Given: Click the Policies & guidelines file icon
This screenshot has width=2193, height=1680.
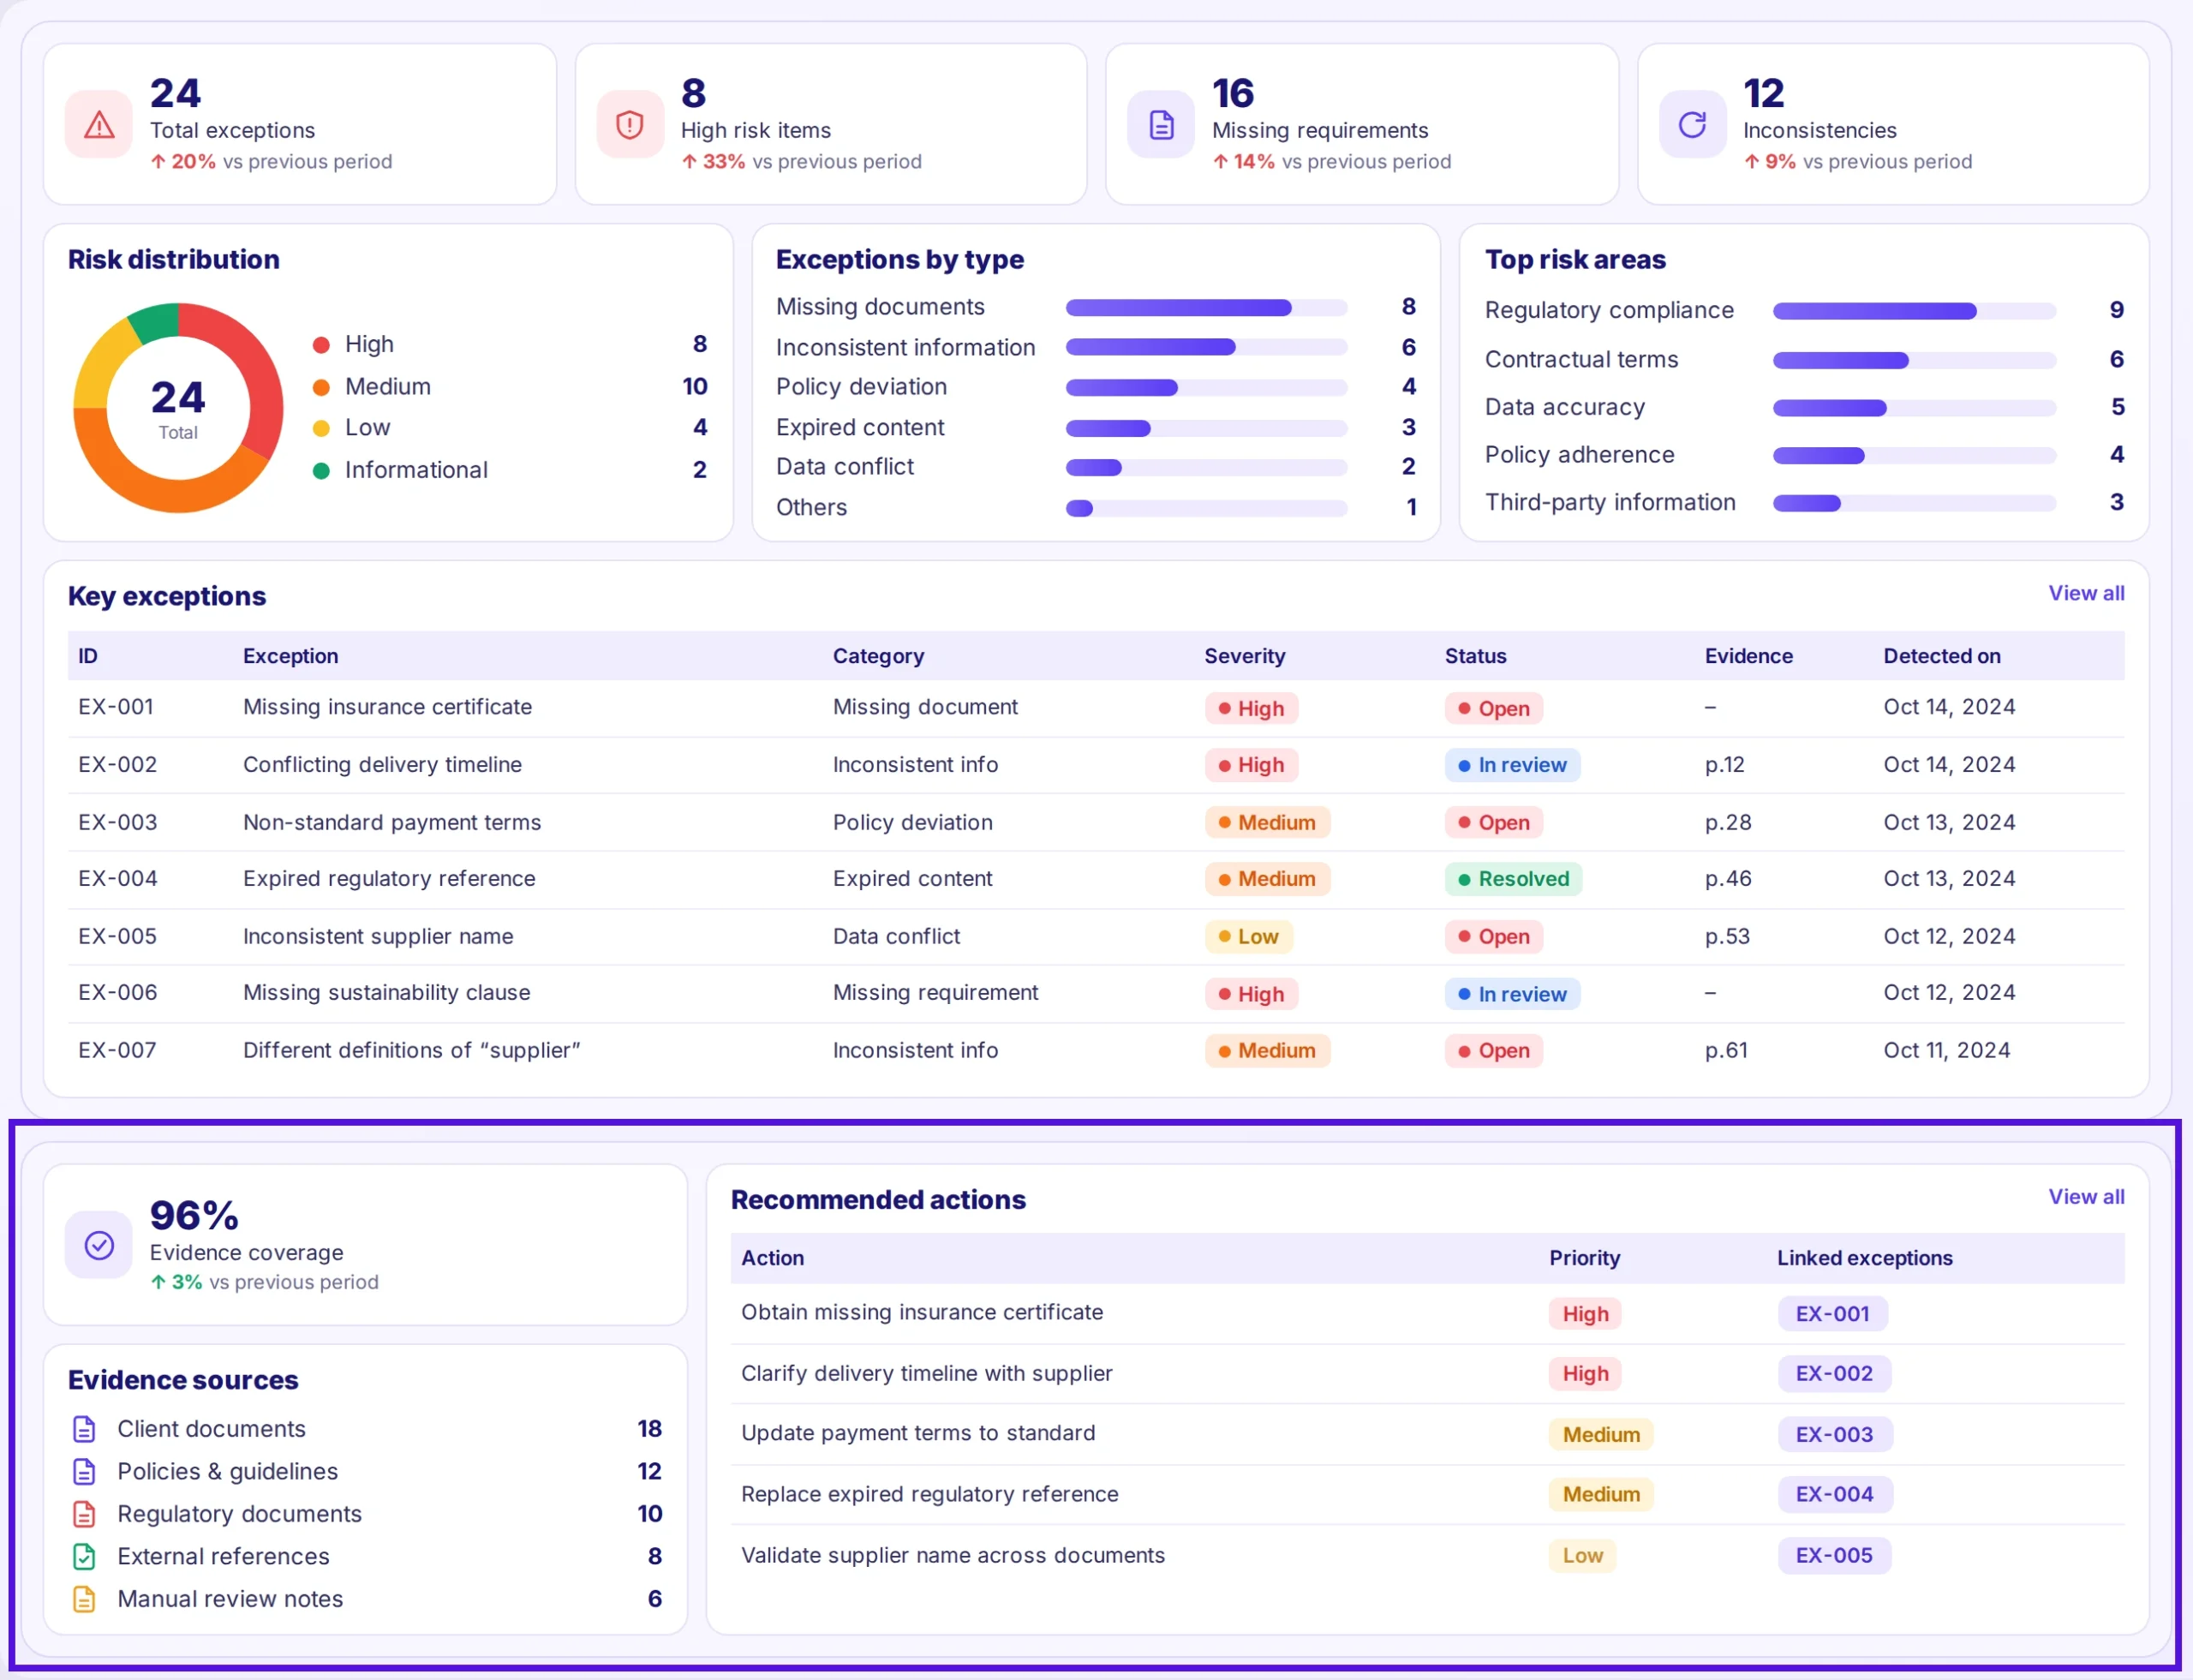Looking at the screenshot, I should click(x=85, y=1472).
